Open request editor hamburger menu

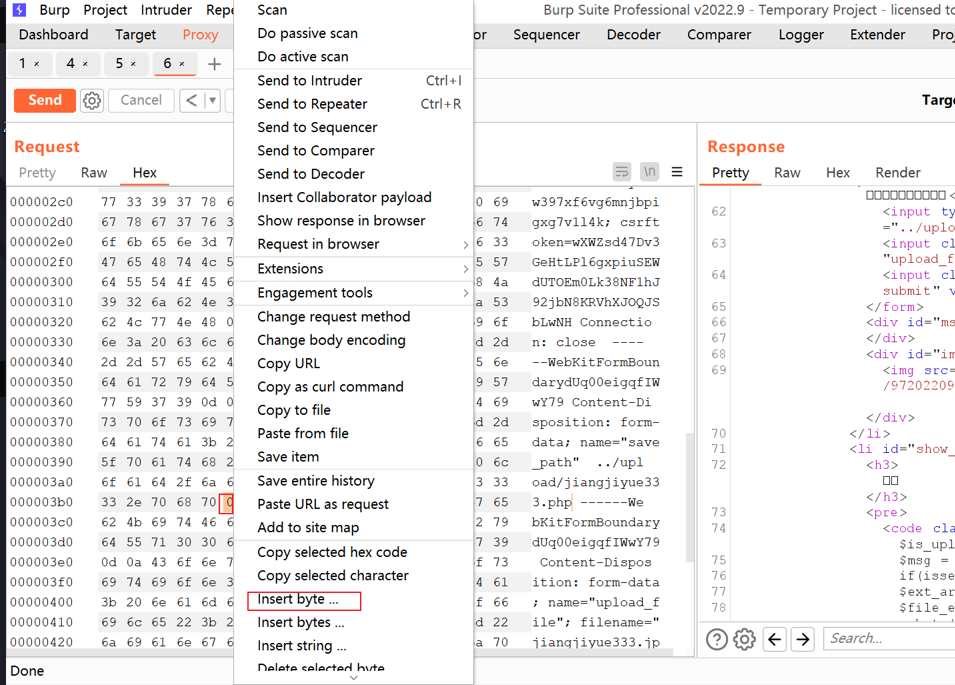coord(677,172)
